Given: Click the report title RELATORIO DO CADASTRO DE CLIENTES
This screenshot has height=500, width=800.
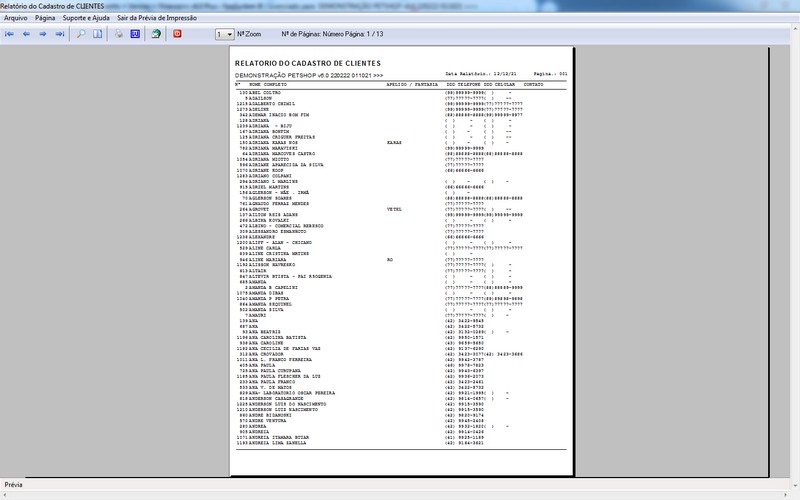Looking at the screenshot, I should tap(308, 63).
